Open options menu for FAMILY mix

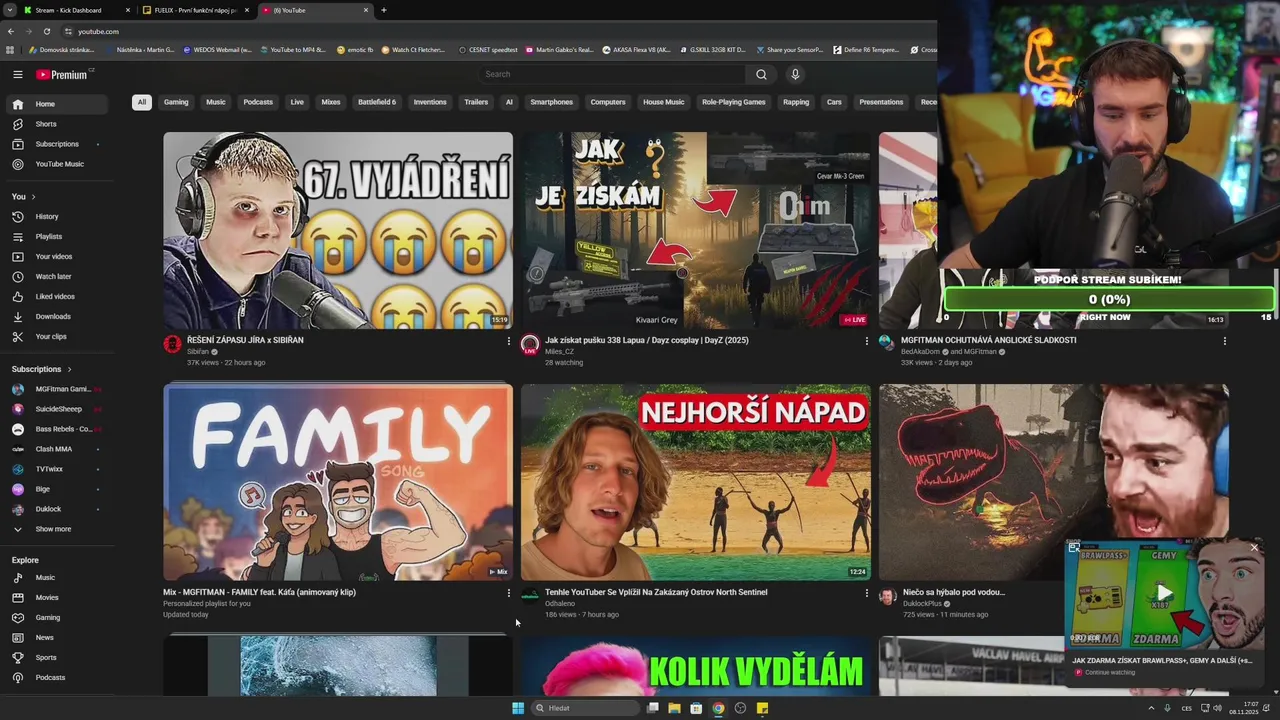[508, 593]
